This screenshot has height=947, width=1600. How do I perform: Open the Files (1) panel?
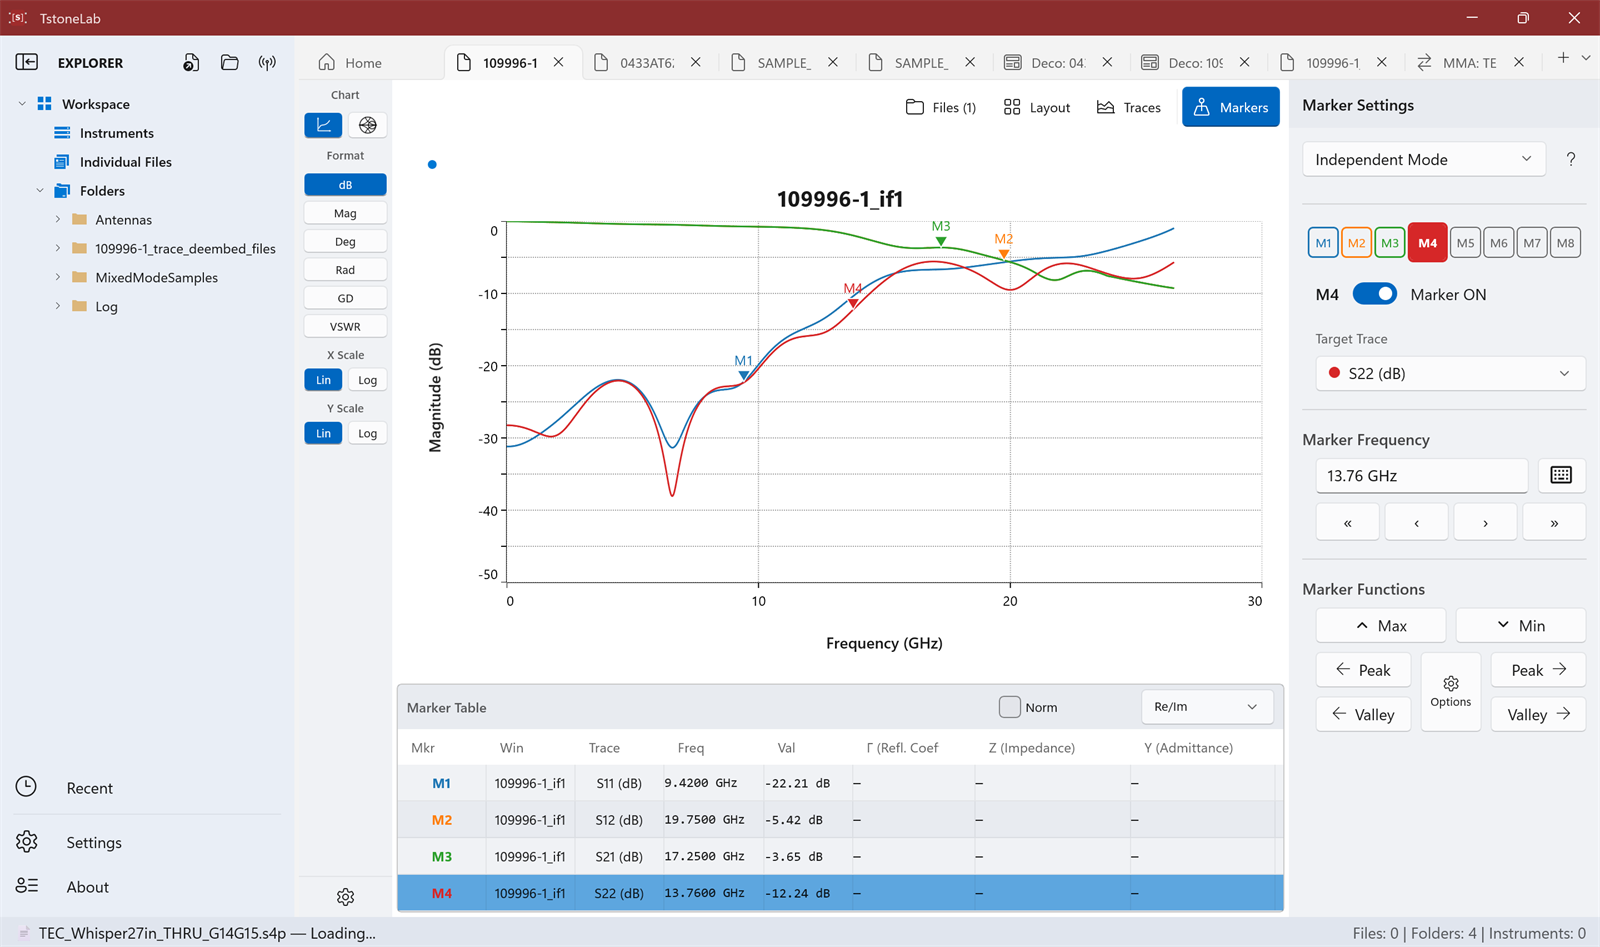coord(940,107)
